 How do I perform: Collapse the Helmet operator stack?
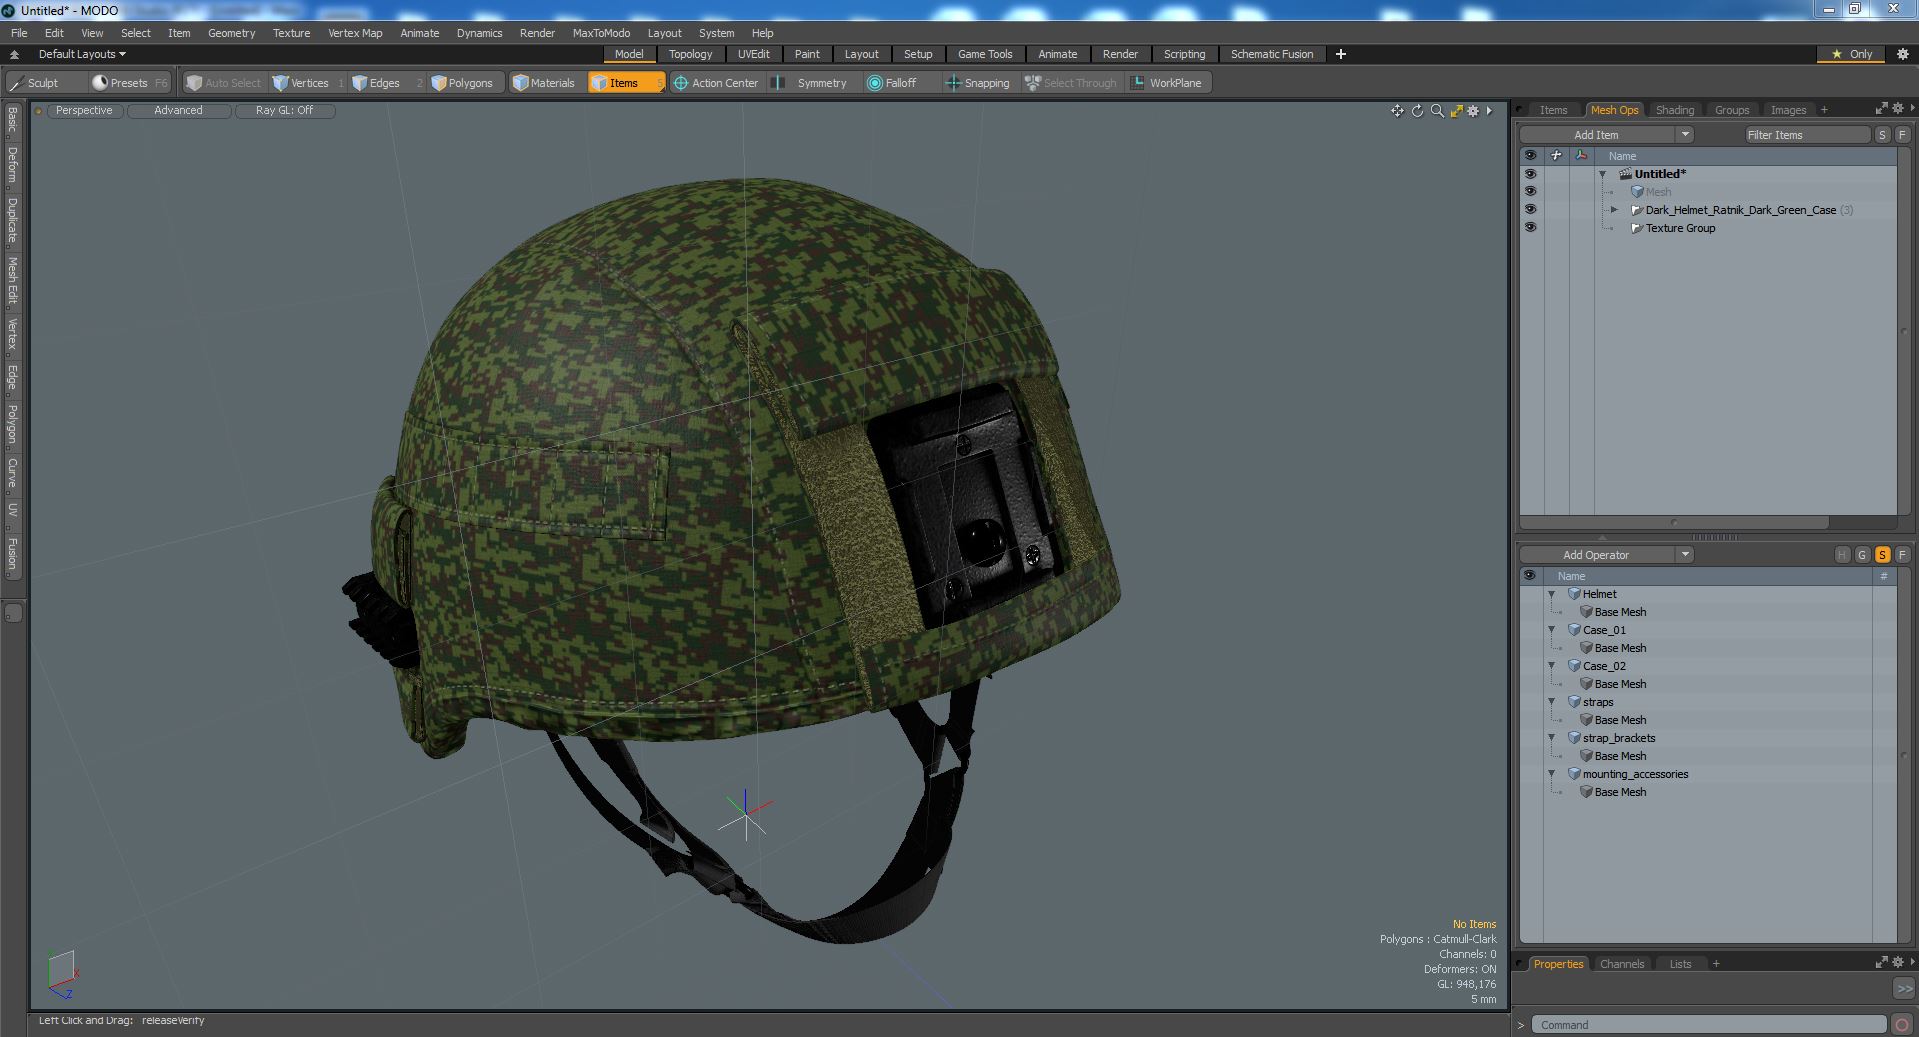1552,594
